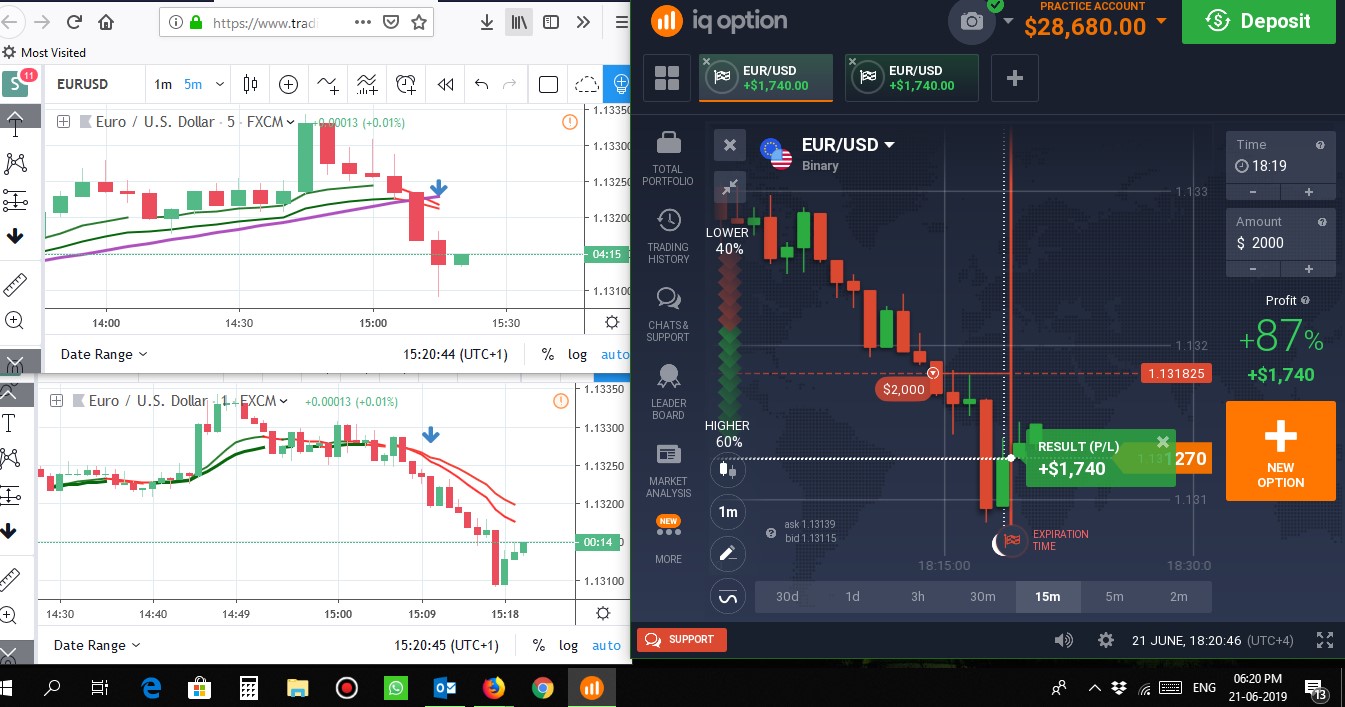The image size is (1345, 707).
Task: Select patterns drawing tool in upper chart sidebar
Action: [14, 163]
